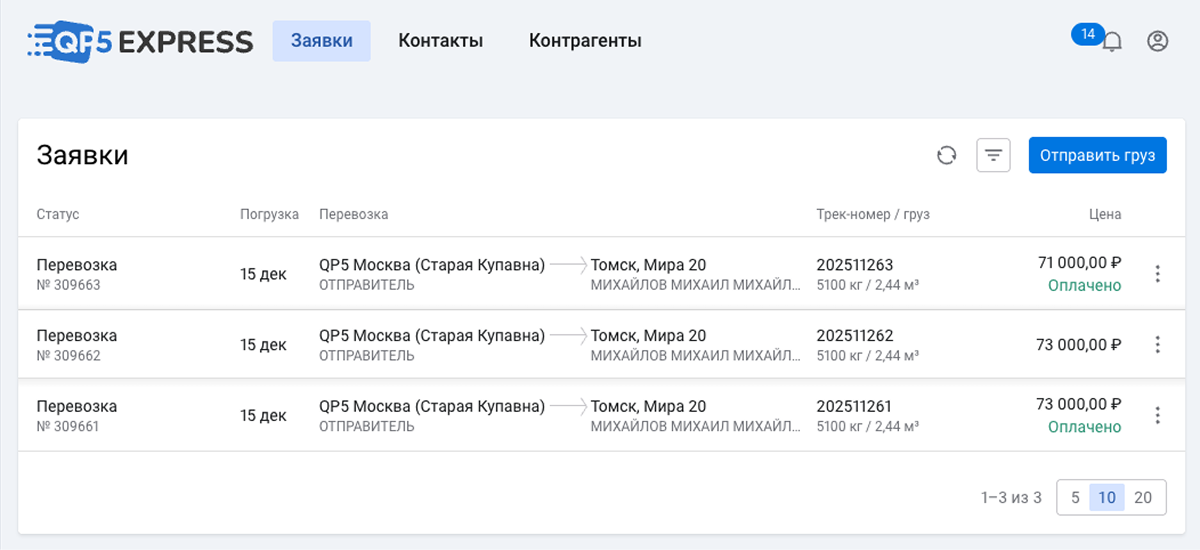Set page size to 20
Viewport: 1200px width, 550px height.
1143,497
